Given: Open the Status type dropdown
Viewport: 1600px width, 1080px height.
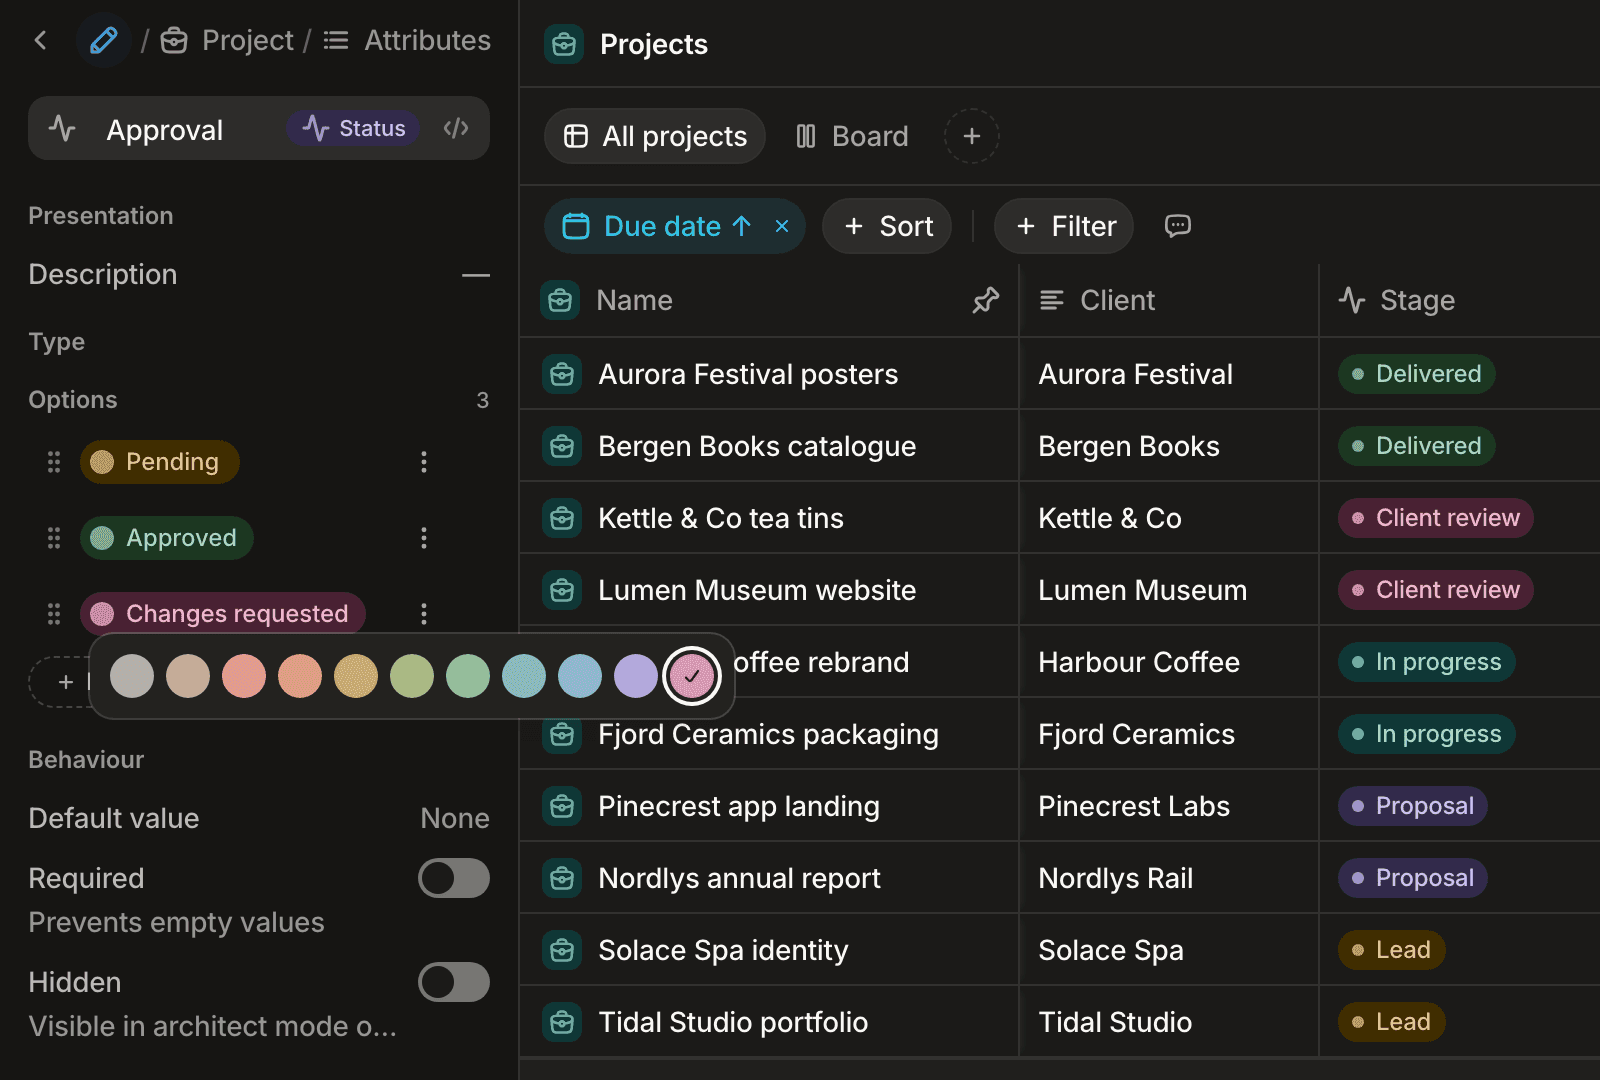Looking at the screenshot, I should click(354, 128).
